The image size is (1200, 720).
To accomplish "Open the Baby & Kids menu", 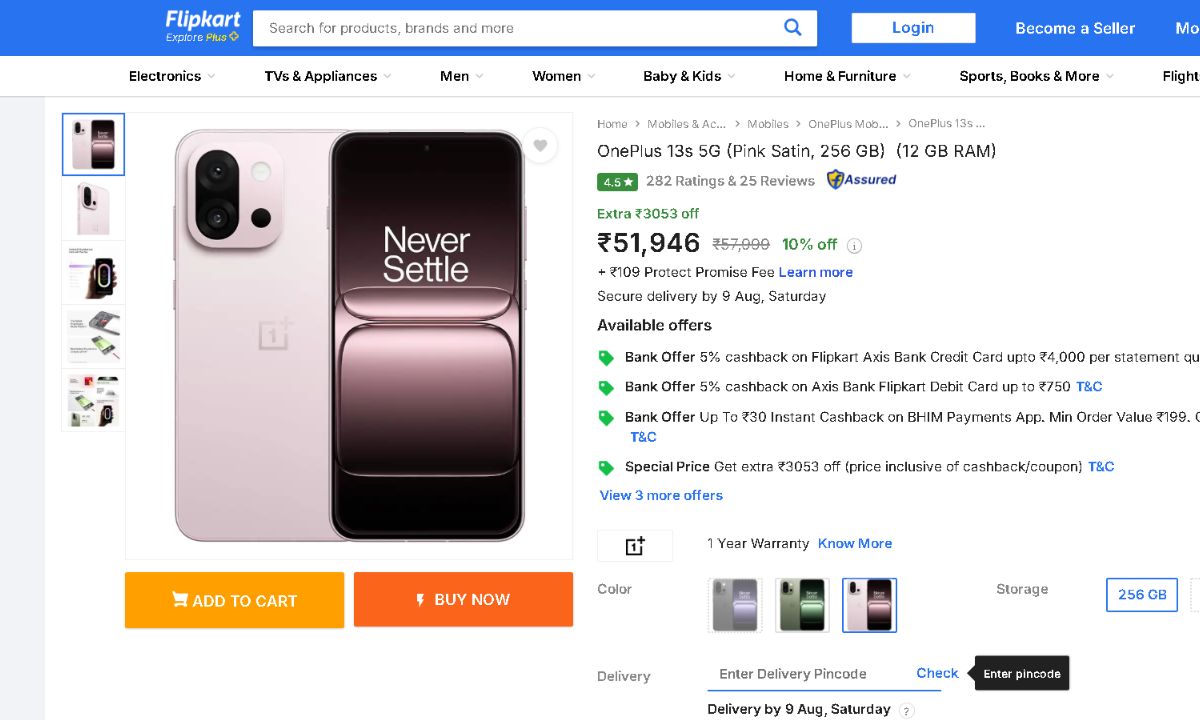I will pyautogui.click(x=688, y=76).
